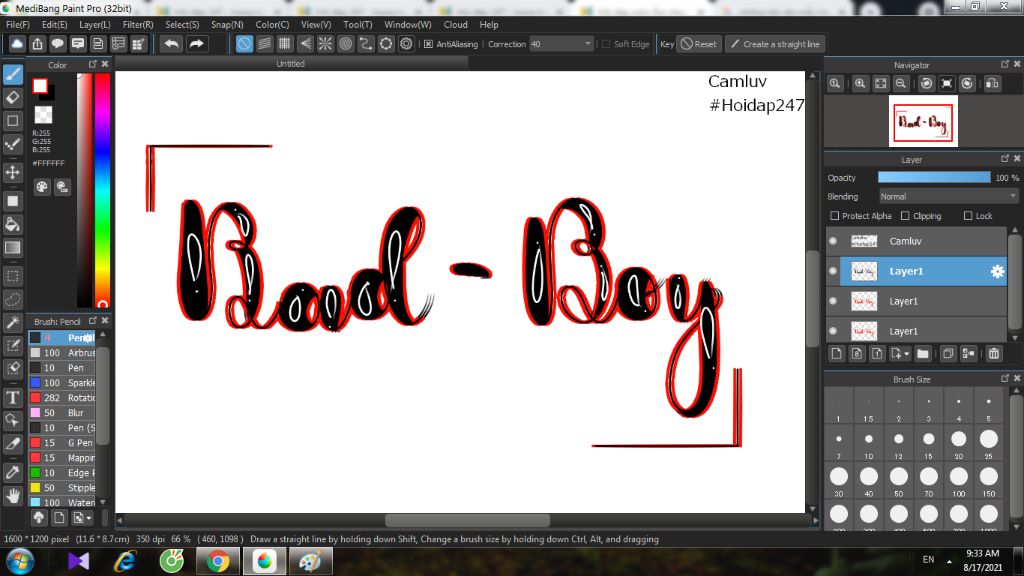Open the Snap menu

click(x=227, y=25)
